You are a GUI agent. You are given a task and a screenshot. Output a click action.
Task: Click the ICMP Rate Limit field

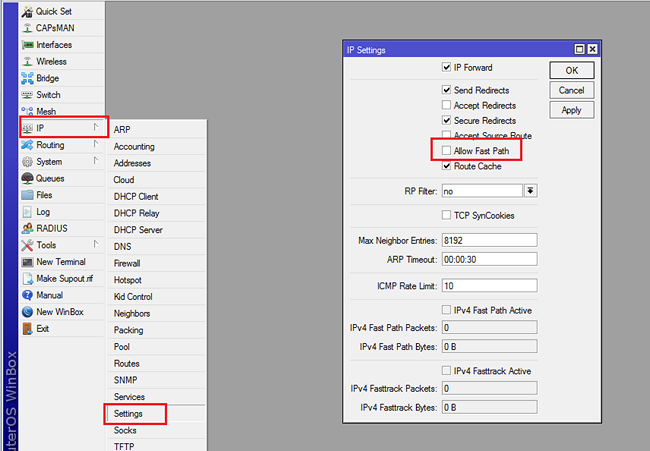coord(490,286)
